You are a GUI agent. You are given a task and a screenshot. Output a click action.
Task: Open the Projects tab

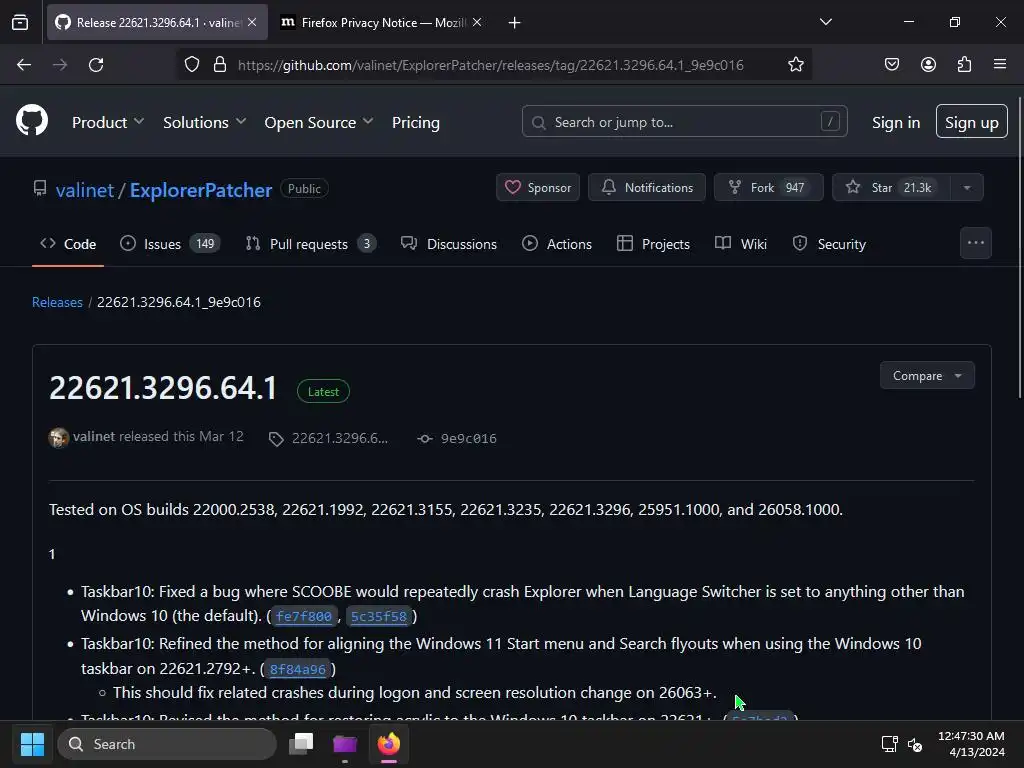point(653,244)
